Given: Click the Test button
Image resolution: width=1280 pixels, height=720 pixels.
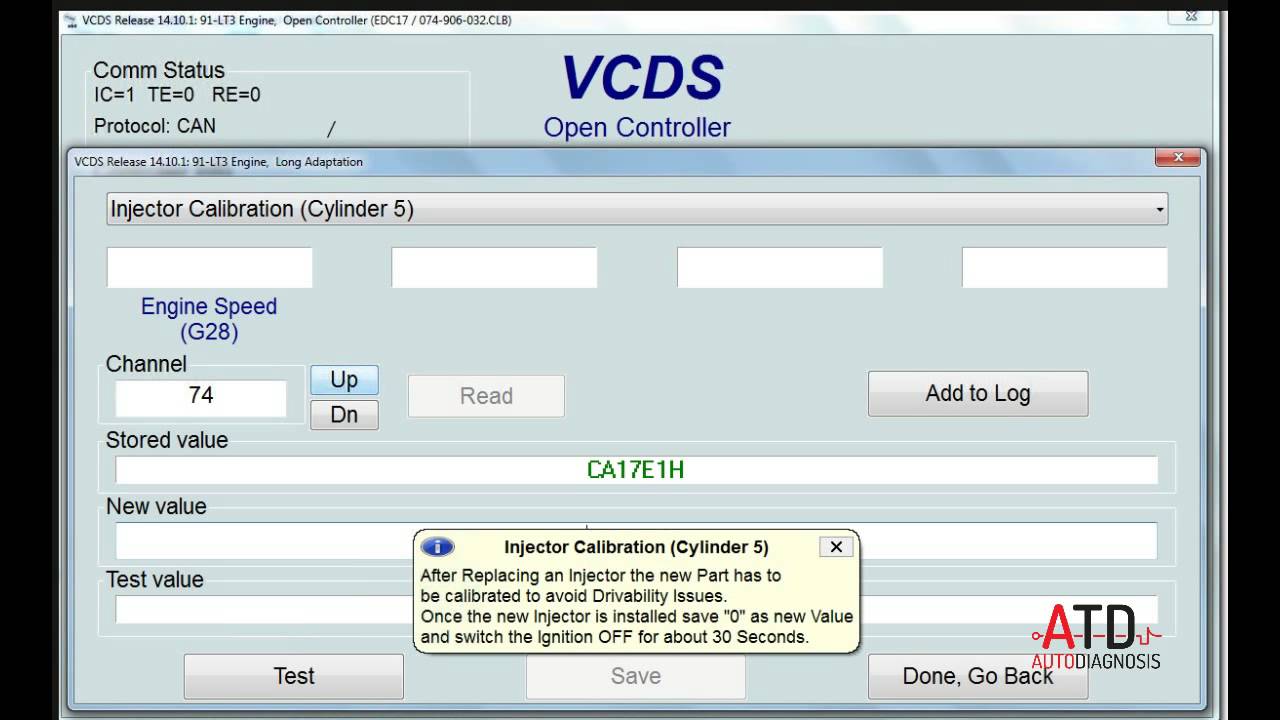Looking at the screenshot, I should click(294, 677).
